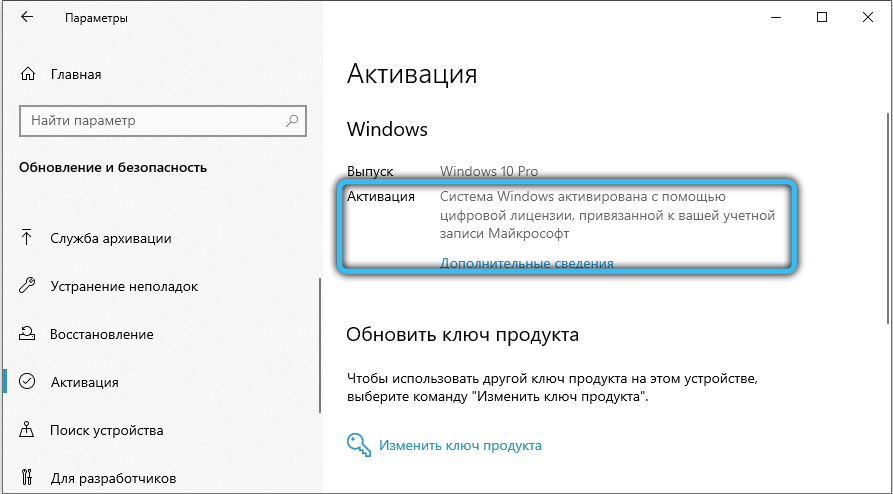Click the scrollbar down arrow
893x494 pixels.
click(x=886, y=485)
